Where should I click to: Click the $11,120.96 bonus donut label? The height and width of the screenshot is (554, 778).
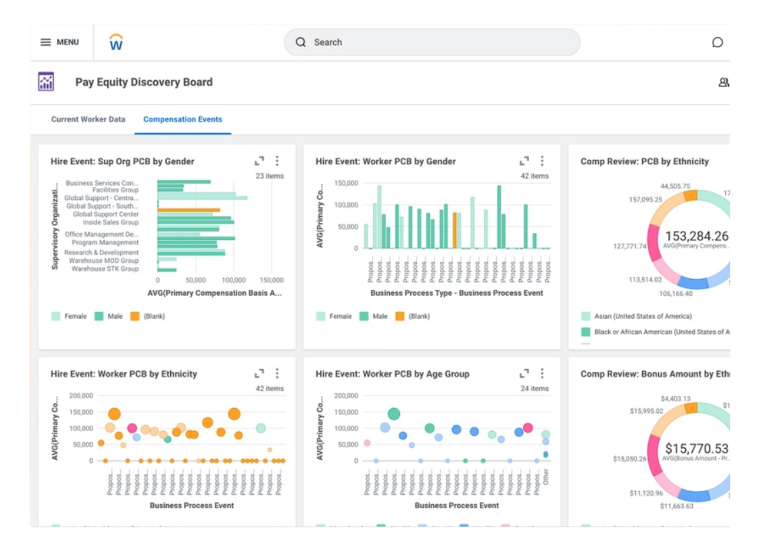[x=646, y=493]
